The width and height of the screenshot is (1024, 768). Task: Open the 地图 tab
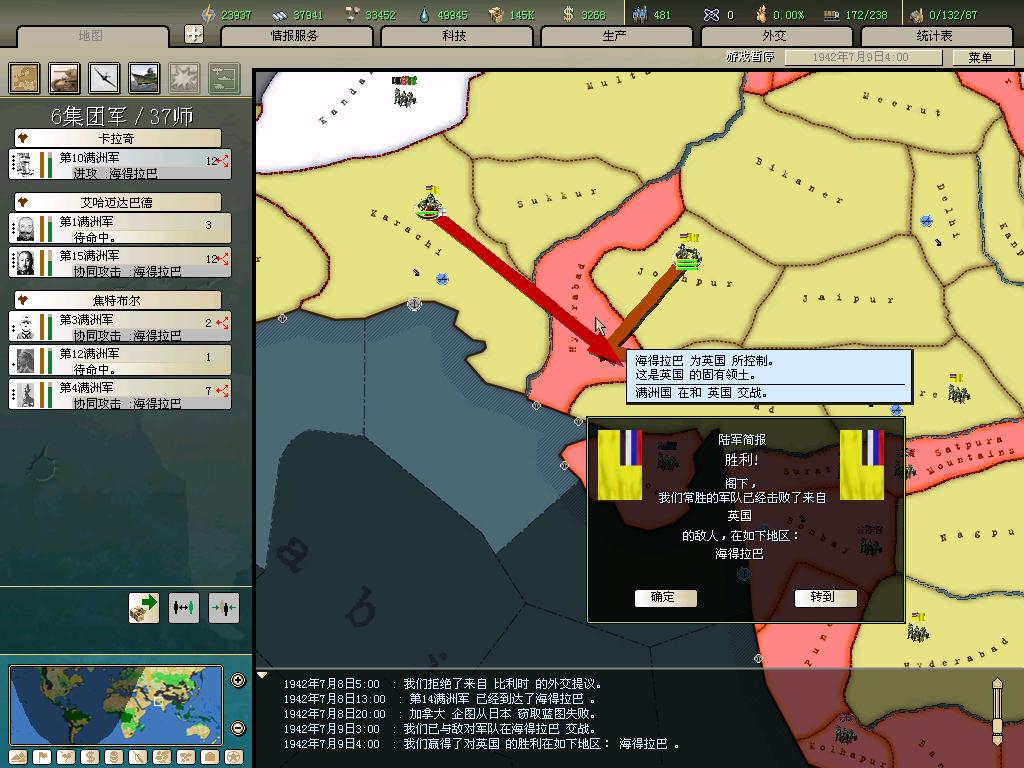point(91,36)
